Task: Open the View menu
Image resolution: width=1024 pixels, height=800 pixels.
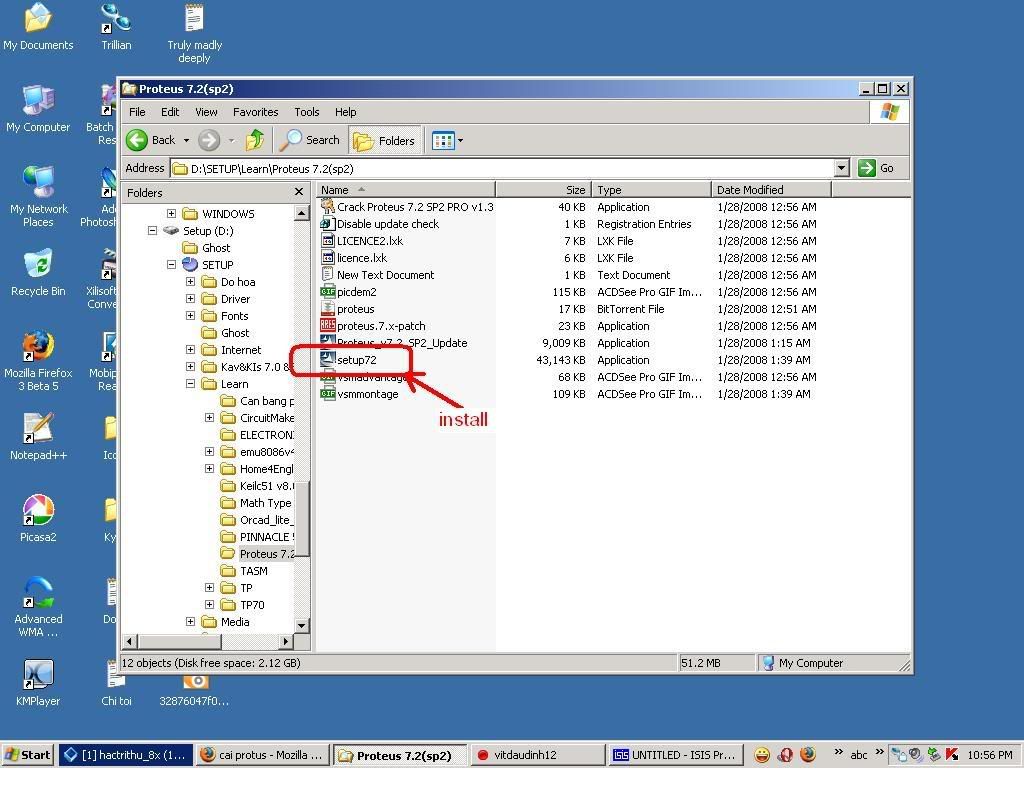Action: click(206, 112)
